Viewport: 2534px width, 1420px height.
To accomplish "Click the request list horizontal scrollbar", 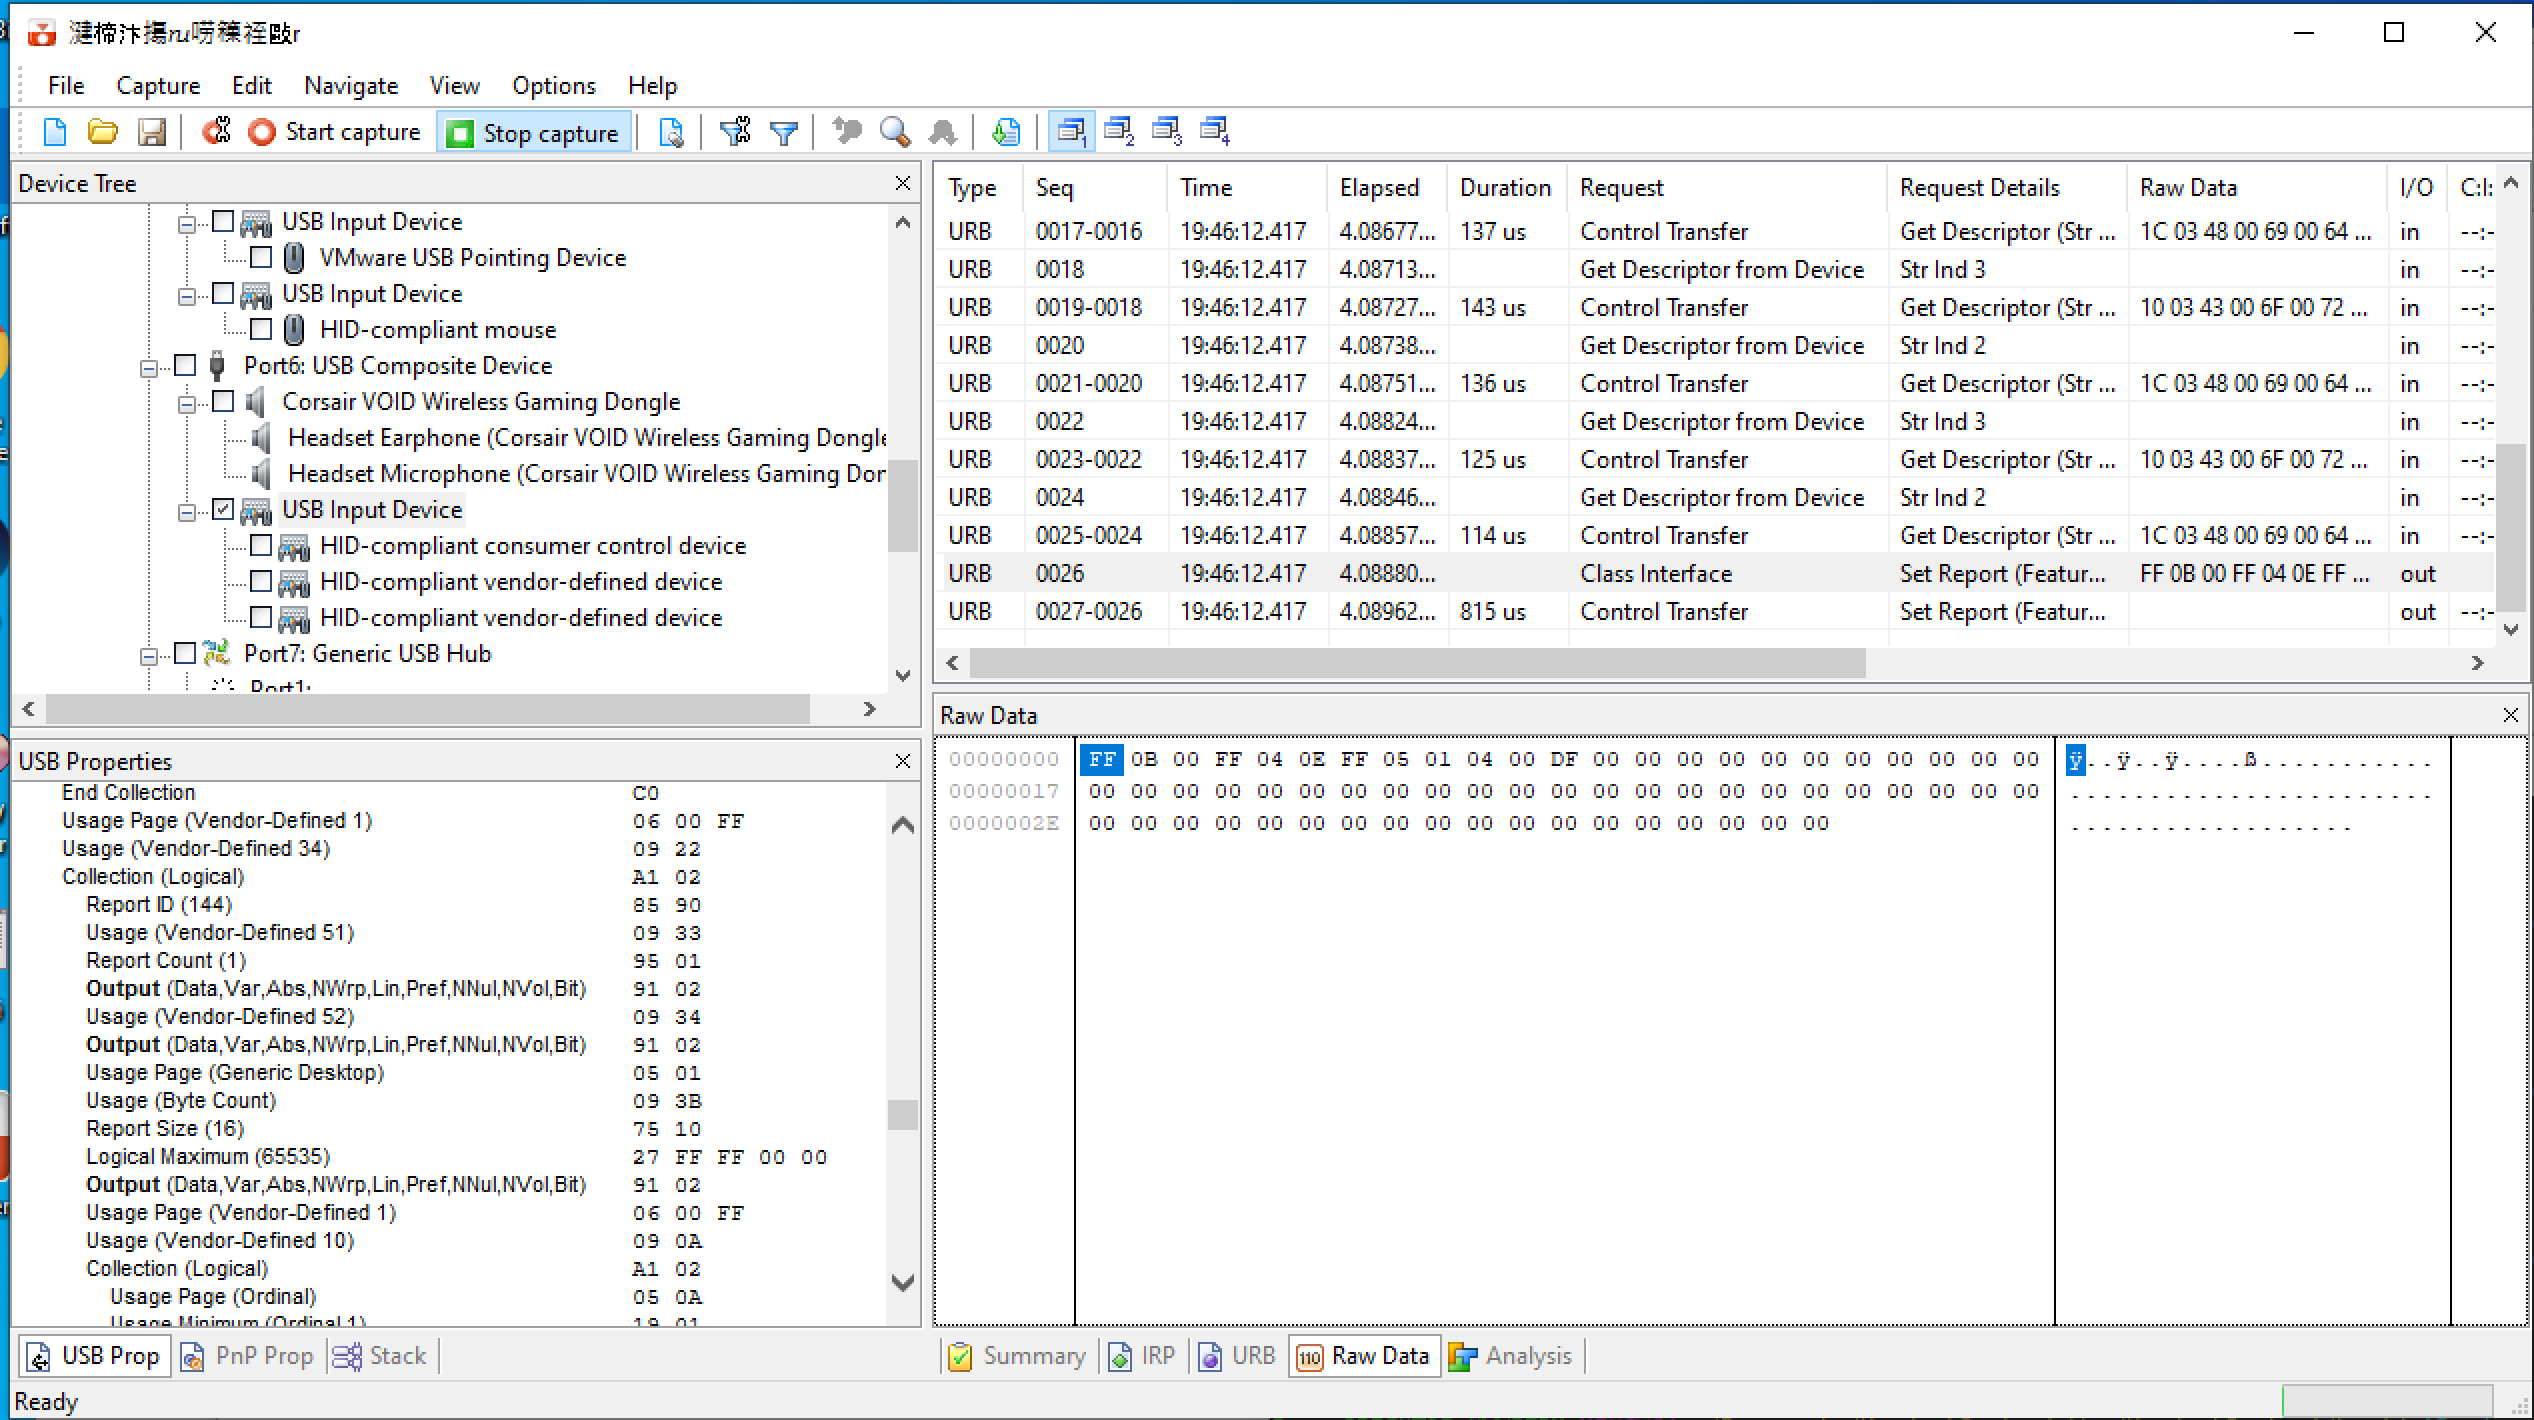I will click(x=1416, y=662).
